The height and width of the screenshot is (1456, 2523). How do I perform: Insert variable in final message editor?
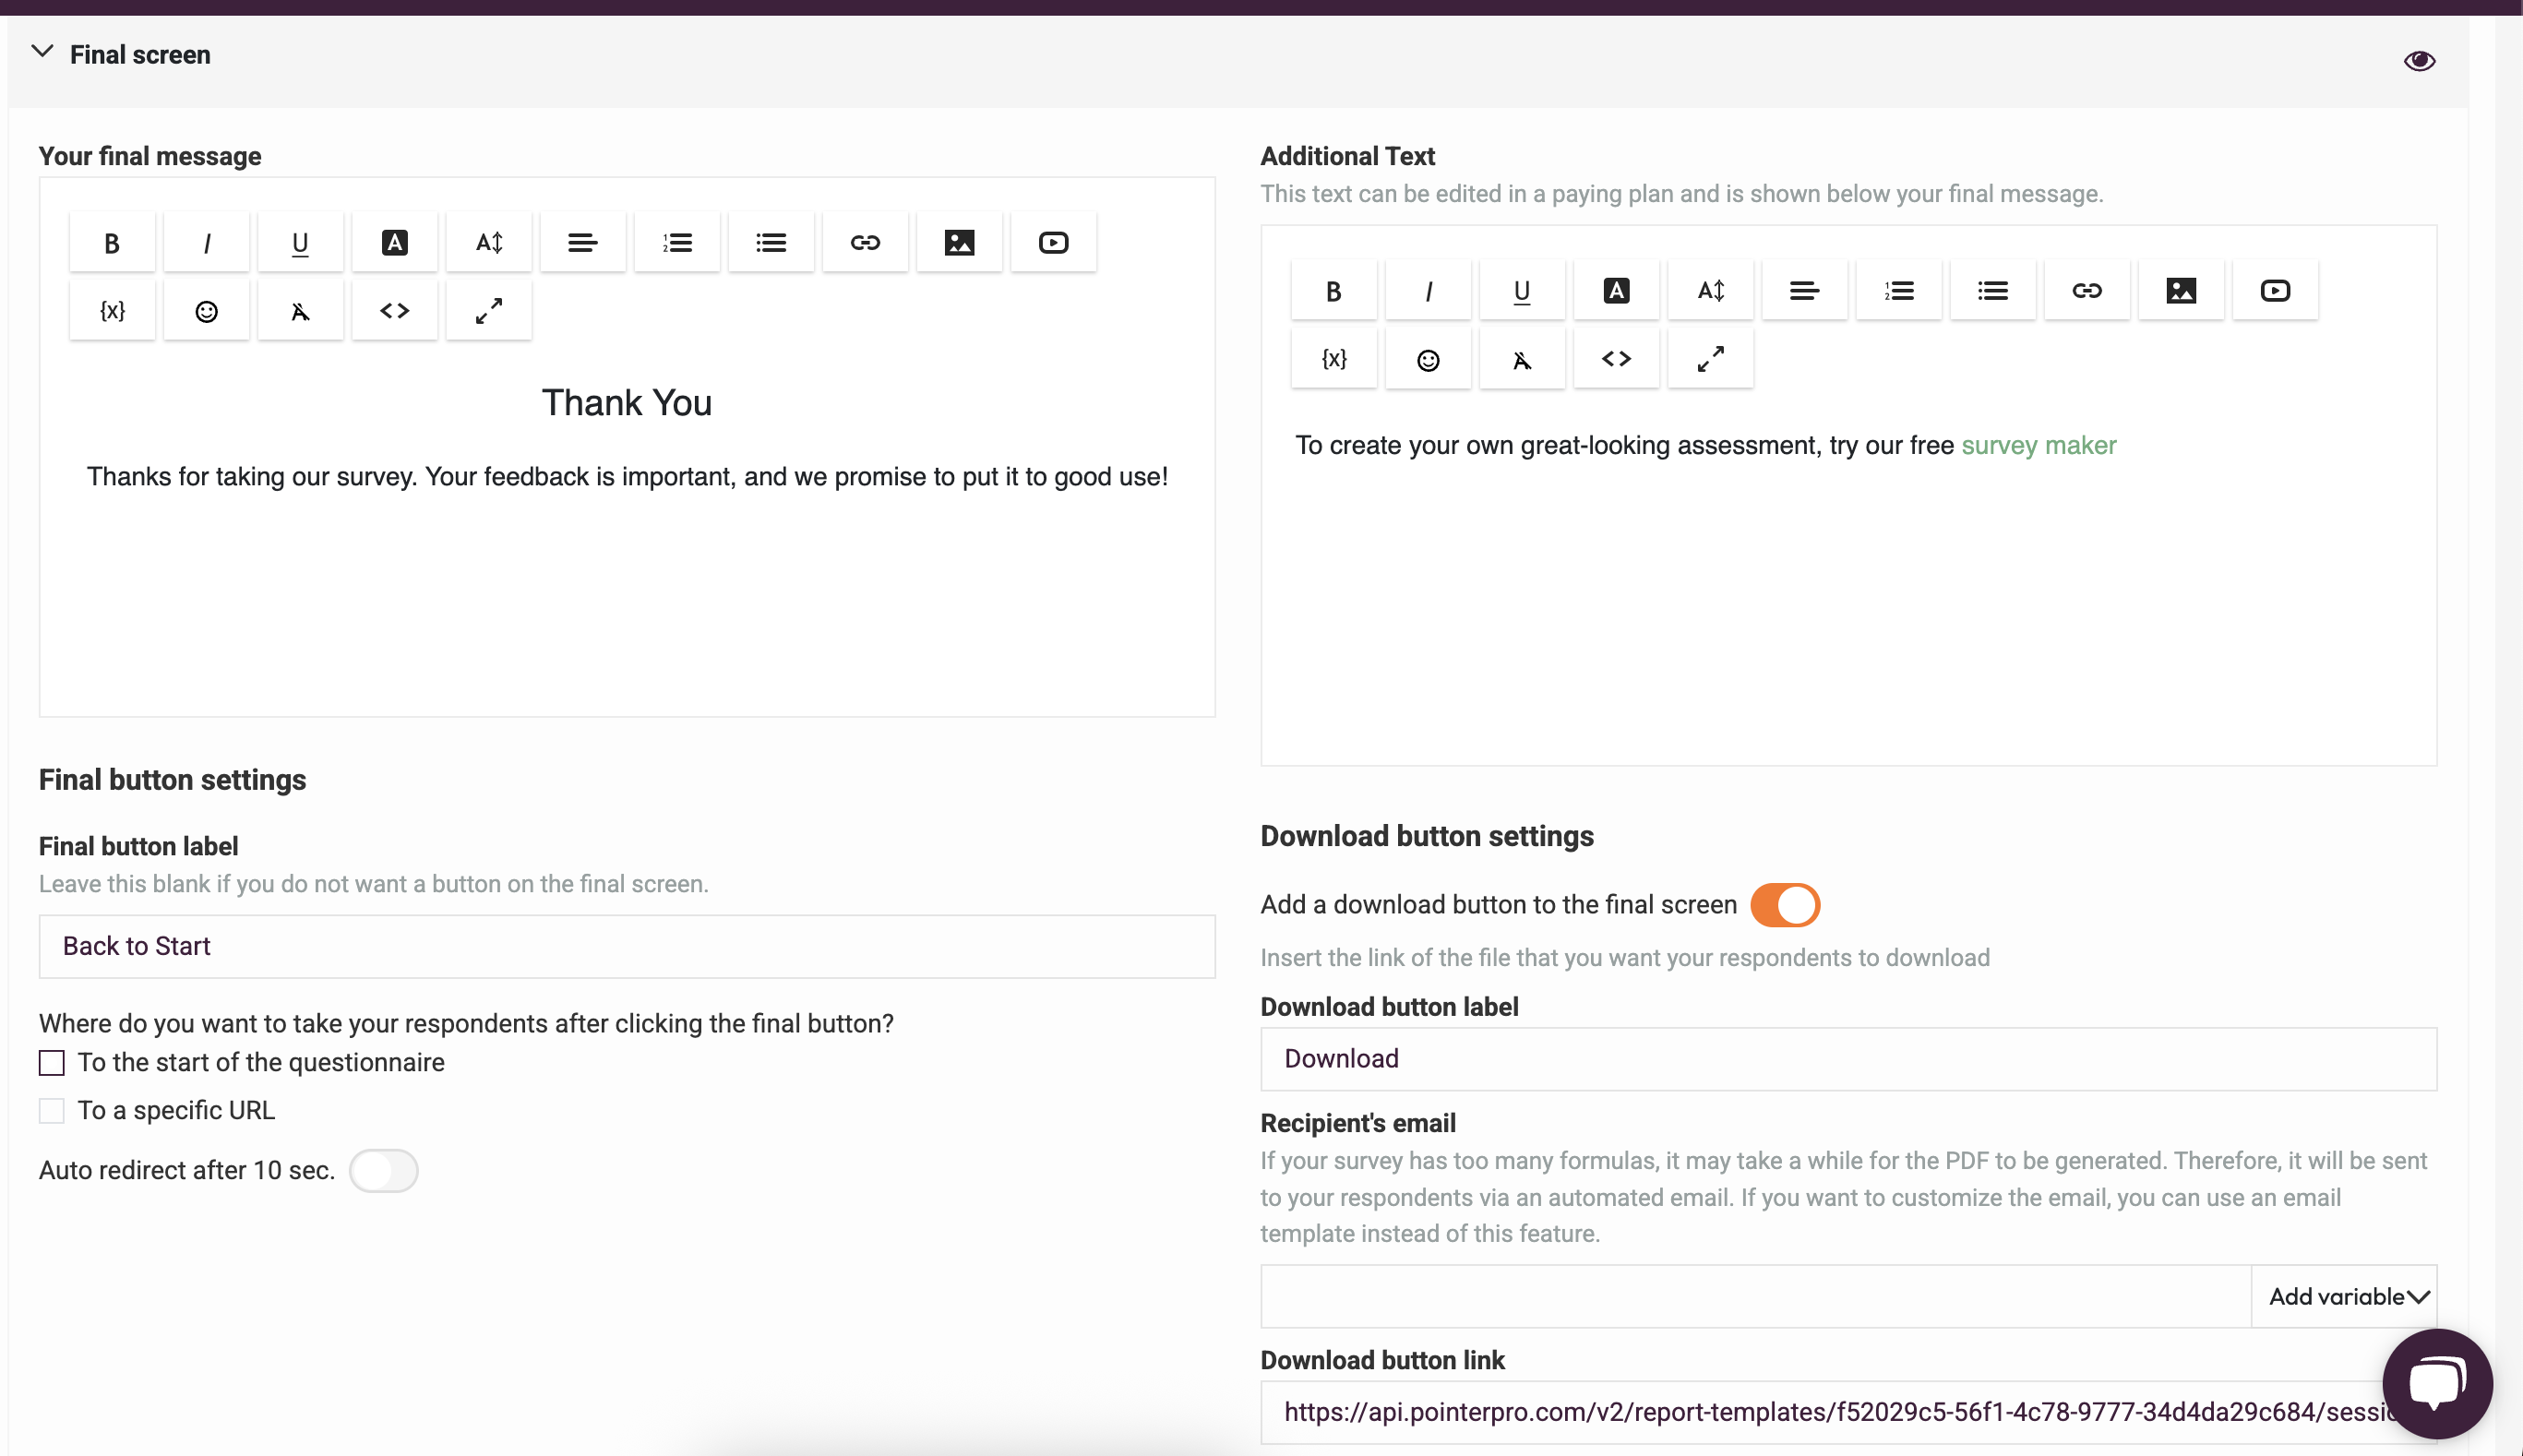click(112, 311)
